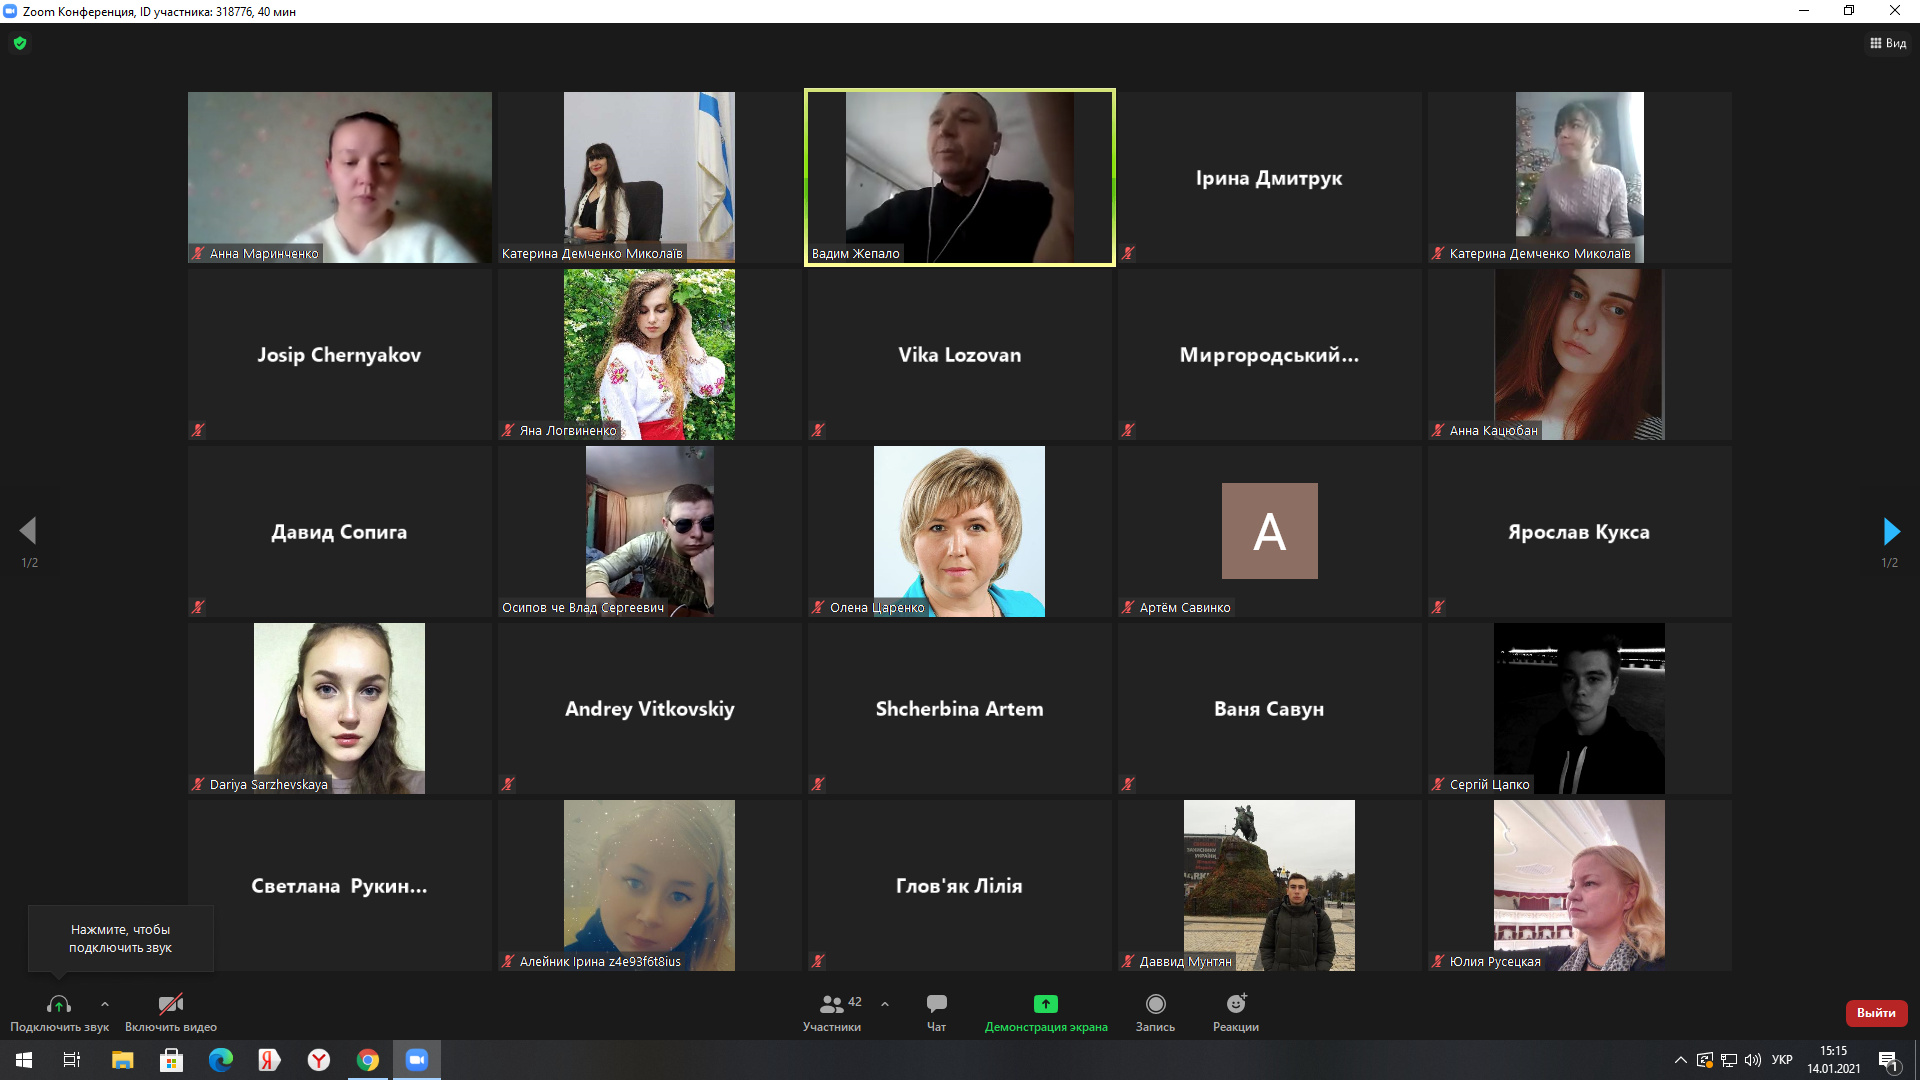Screen dimensions: 1920x1080
Task: Expand audio options arrow next to headphones
Action: pos(105,1004)
